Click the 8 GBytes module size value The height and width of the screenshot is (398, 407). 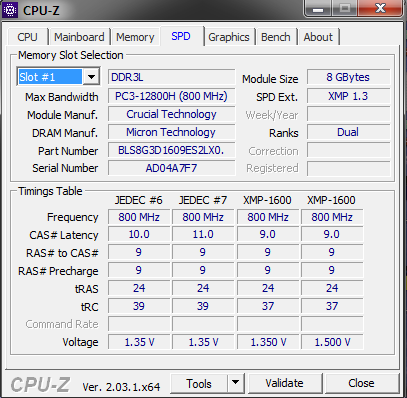tap(348, 77)
